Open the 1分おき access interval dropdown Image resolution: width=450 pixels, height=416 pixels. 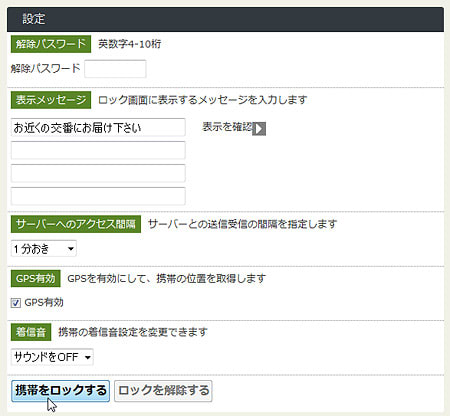(44, 249)
